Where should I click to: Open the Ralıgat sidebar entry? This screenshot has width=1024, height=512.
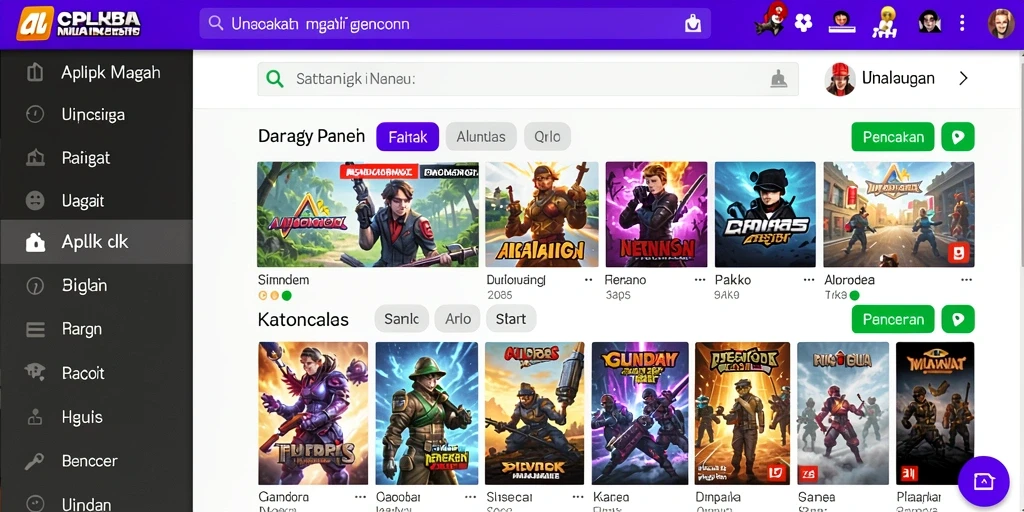(97, 157)
